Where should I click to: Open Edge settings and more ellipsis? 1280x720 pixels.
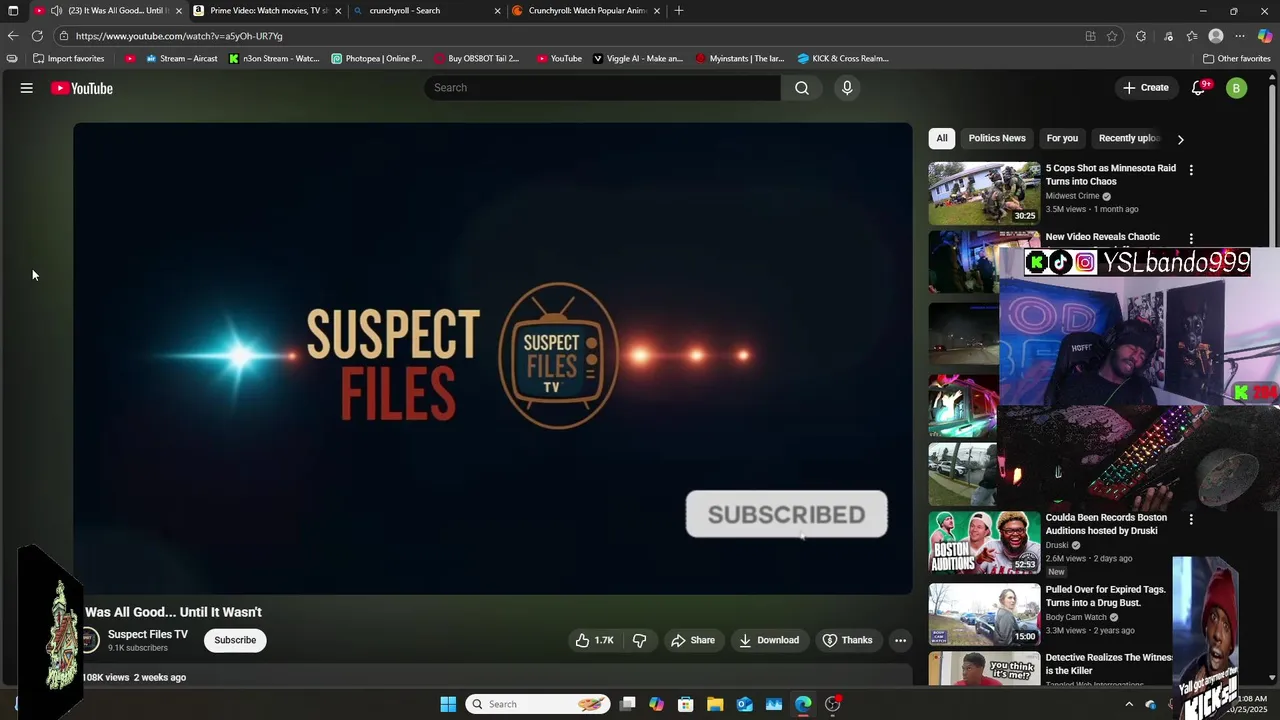pos(1240,36)
